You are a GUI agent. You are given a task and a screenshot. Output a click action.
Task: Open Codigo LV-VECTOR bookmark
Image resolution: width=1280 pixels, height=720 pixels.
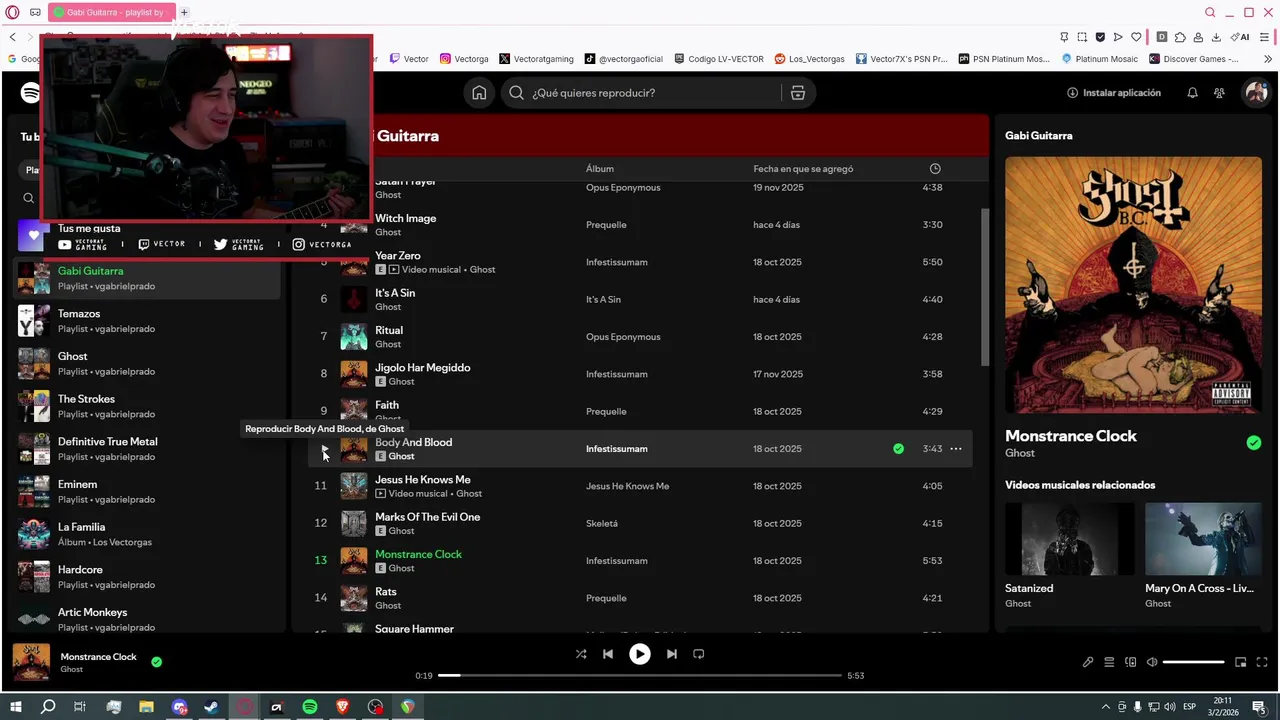pos(719,59)
